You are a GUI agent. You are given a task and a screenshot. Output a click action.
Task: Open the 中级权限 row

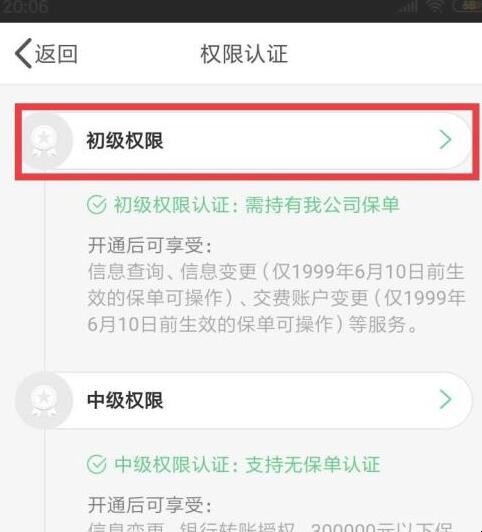[x=244, y=400]
